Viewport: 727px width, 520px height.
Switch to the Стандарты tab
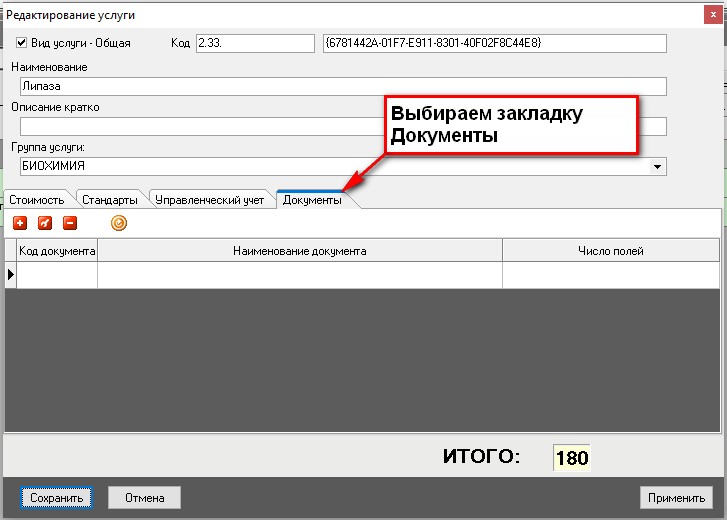tap(110, 200)
